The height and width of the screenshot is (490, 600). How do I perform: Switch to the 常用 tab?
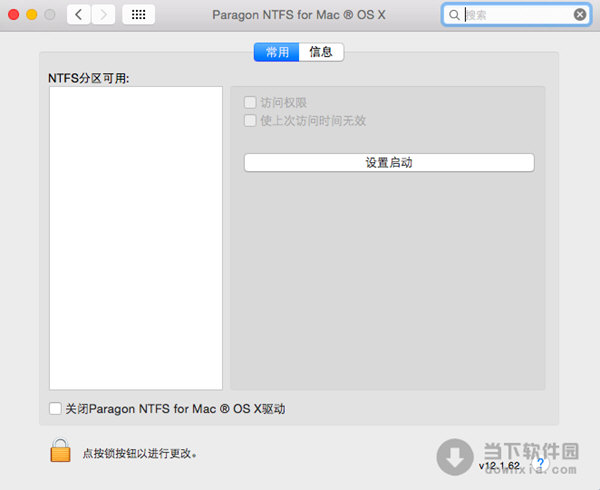tap(277, 52)
